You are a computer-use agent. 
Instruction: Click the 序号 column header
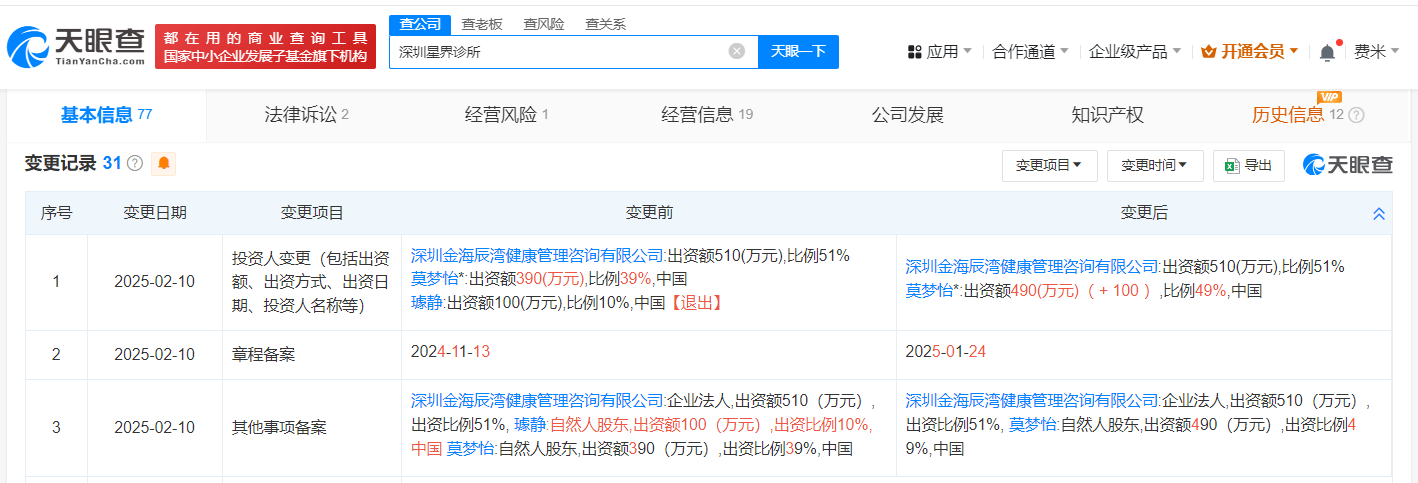56,213
